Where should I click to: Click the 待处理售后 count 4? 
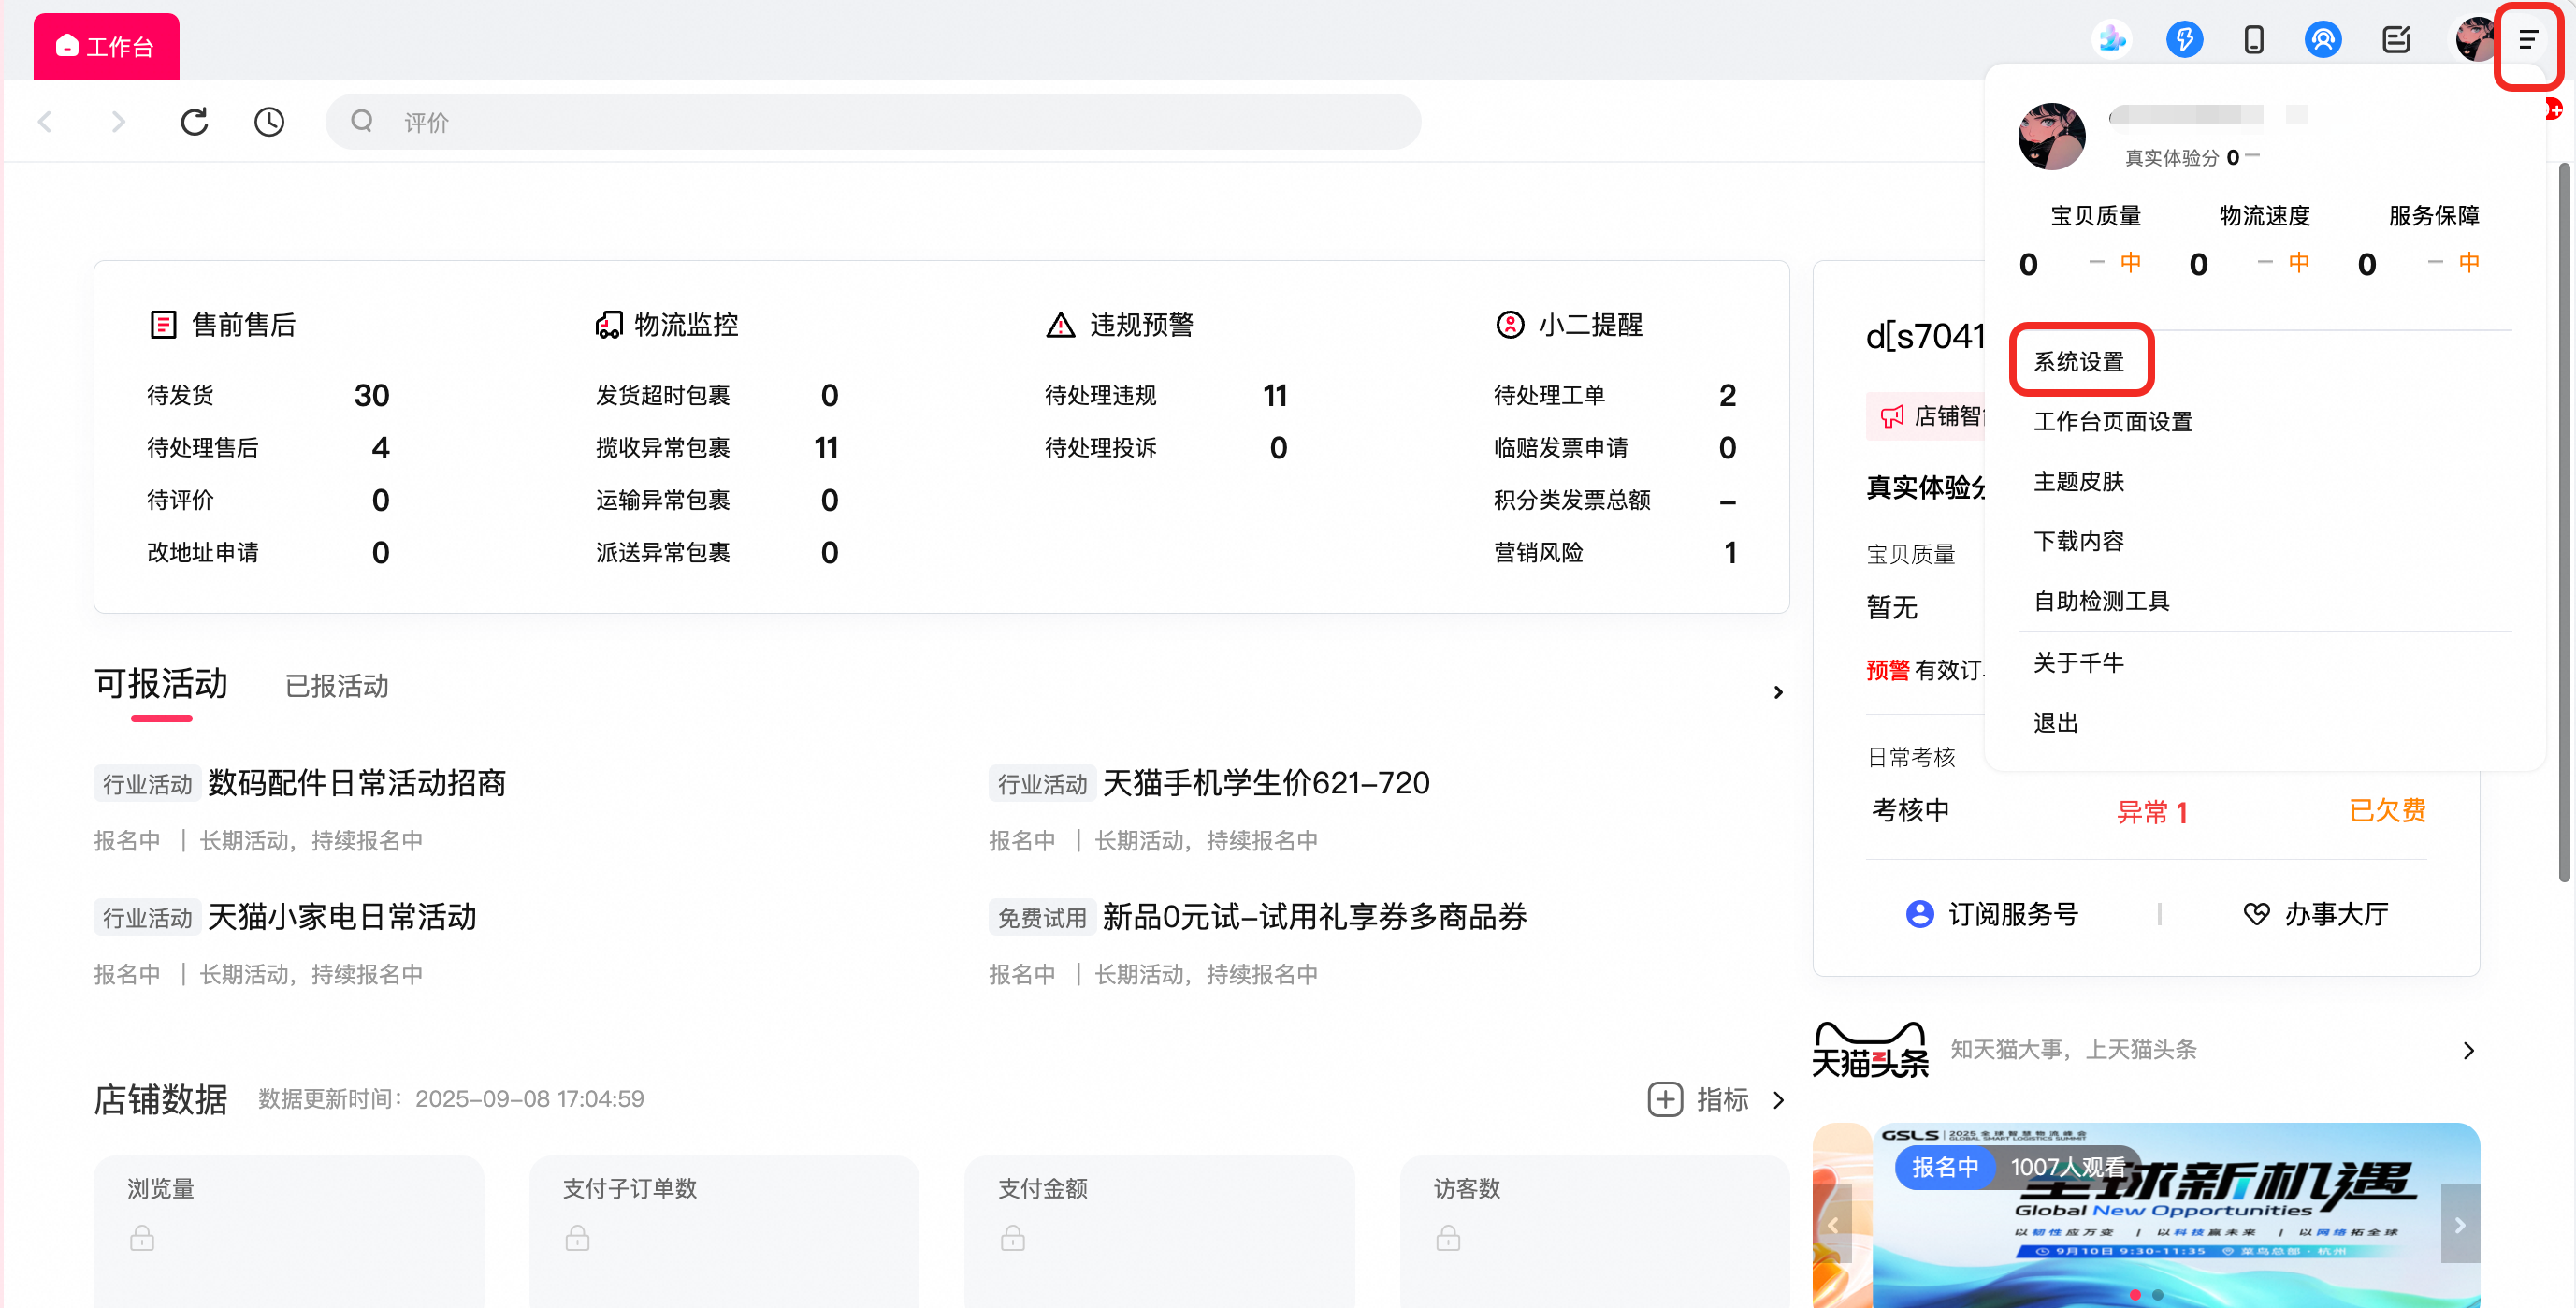coord(380,448)
